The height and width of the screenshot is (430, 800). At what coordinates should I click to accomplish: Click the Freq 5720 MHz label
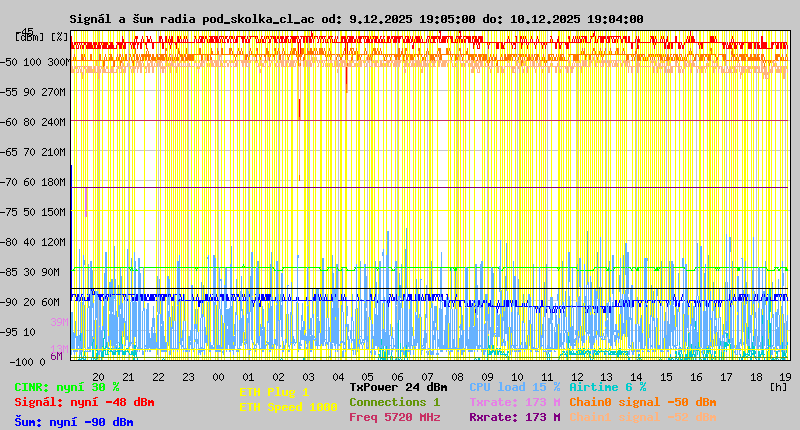pyautogui.click(x=394, y=417)
